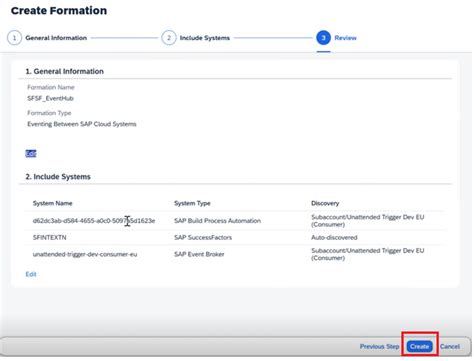
Task: Click the System Name column header
Action: pyautogui.click(x=52, y=203)
